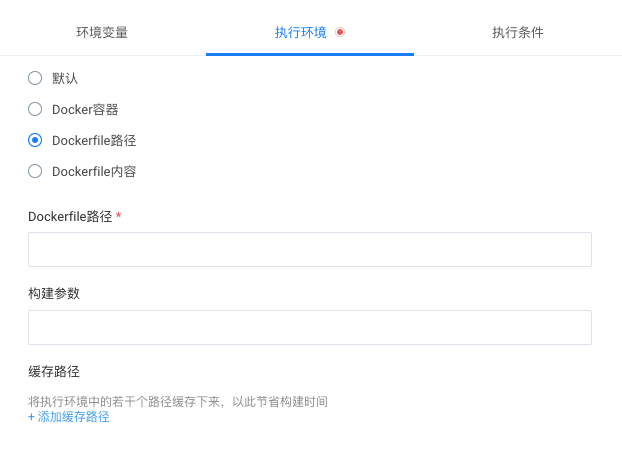
Task: Switch to the 环境变量 tab
Action: pyautogui.click(x=102, y=32)
